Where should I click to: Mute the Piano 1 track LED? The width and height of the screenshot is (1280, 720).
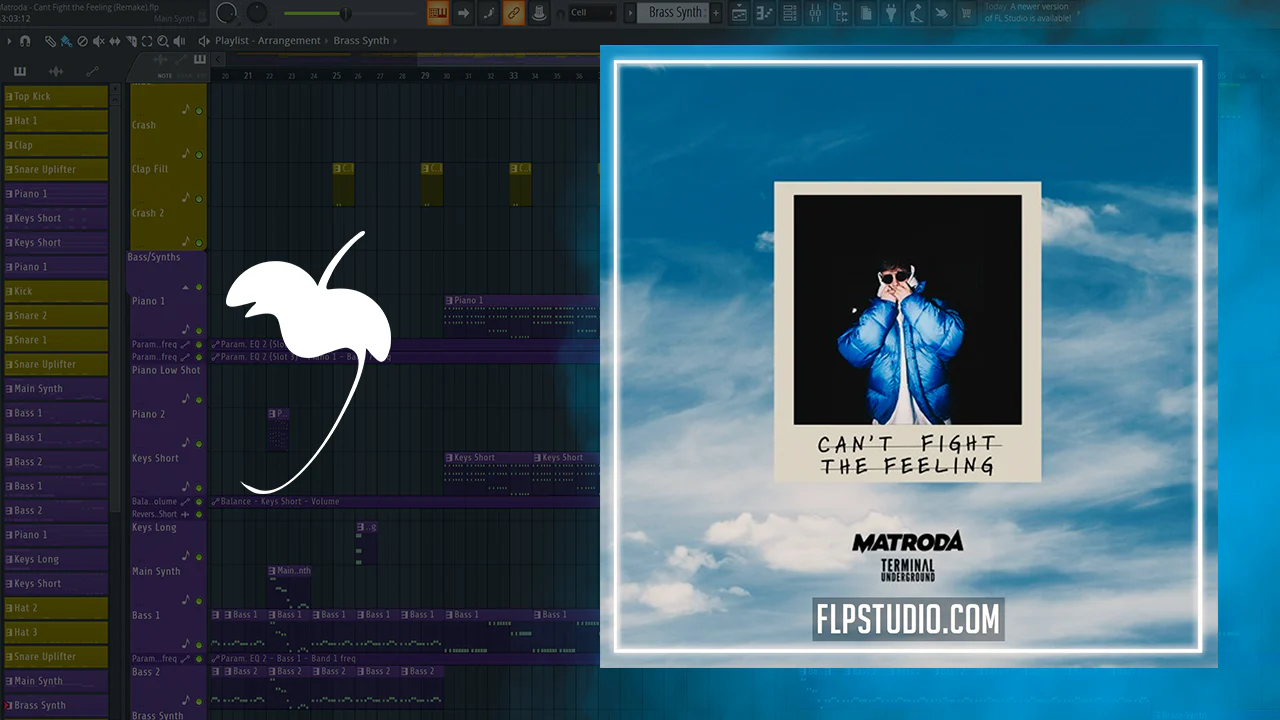tap(199, 331)
